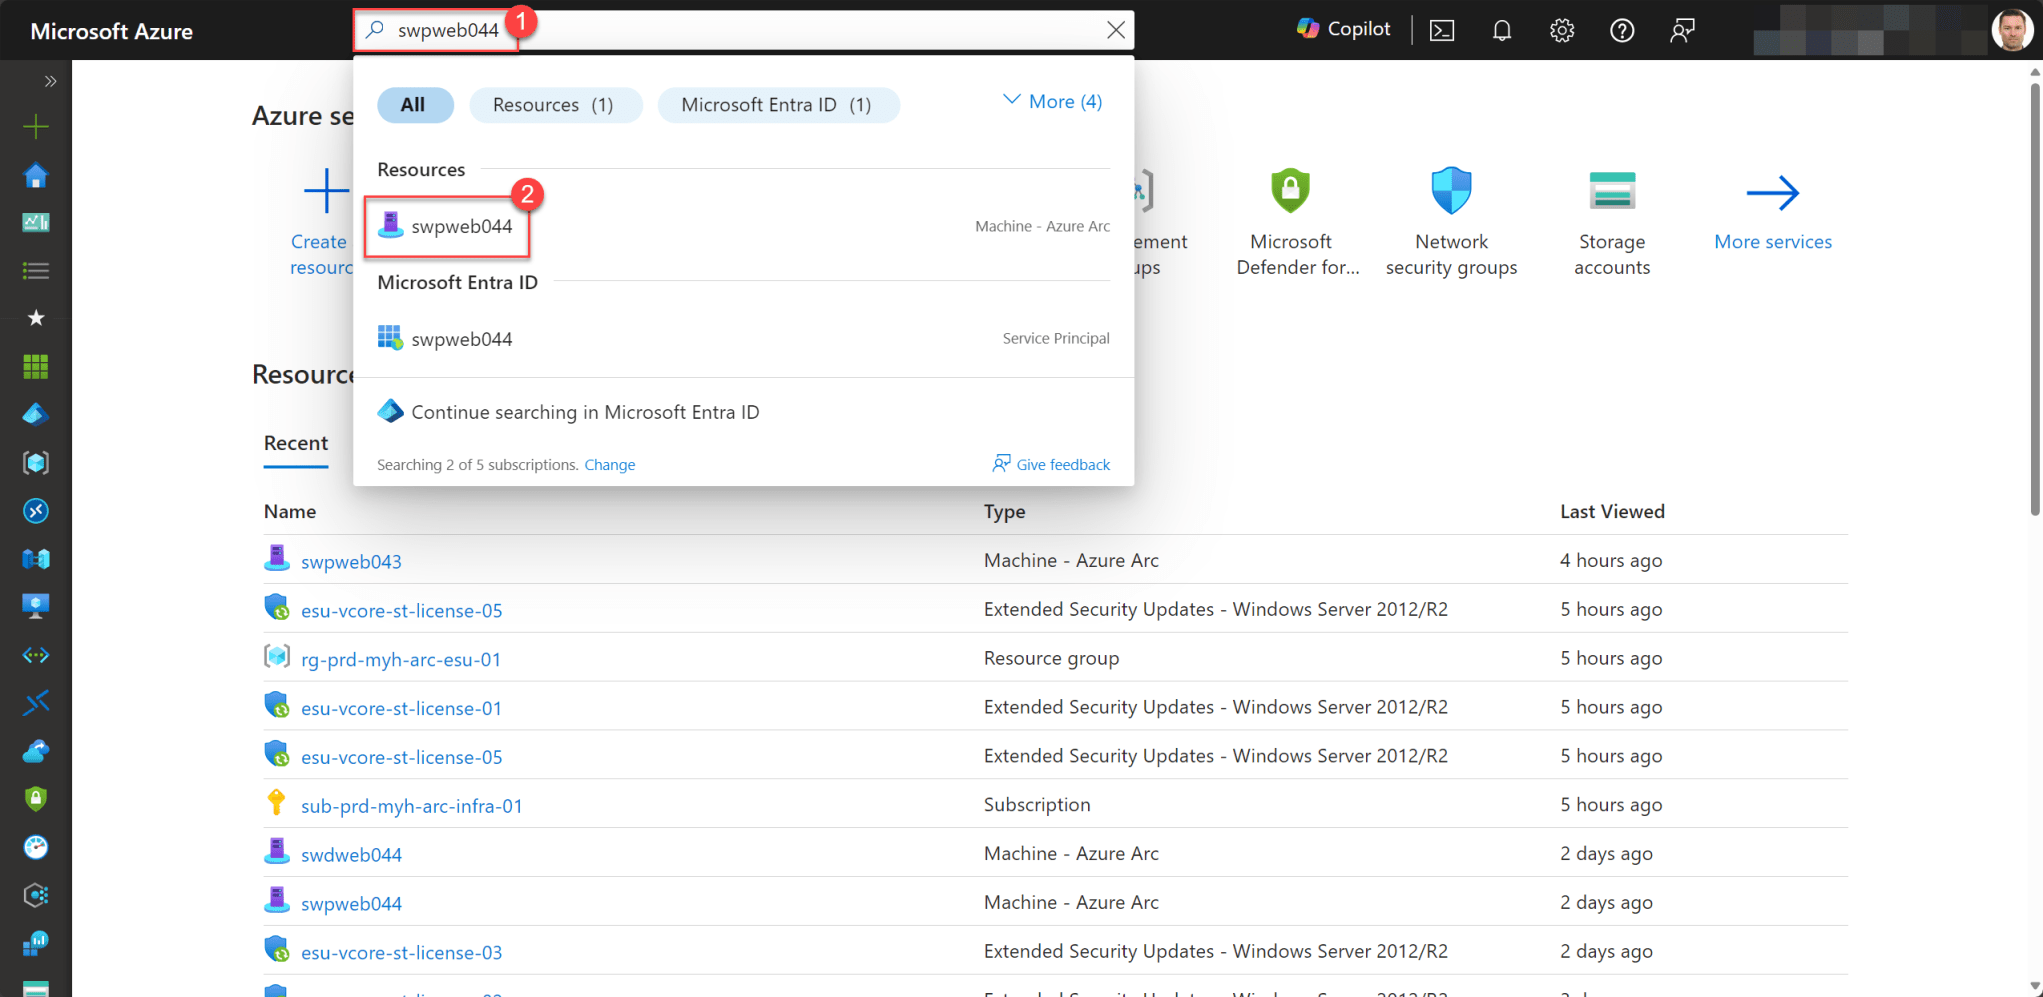Screen dimensions: 2043x997
Task: Click the Create a resource plus icon
Action: (35, 126)
